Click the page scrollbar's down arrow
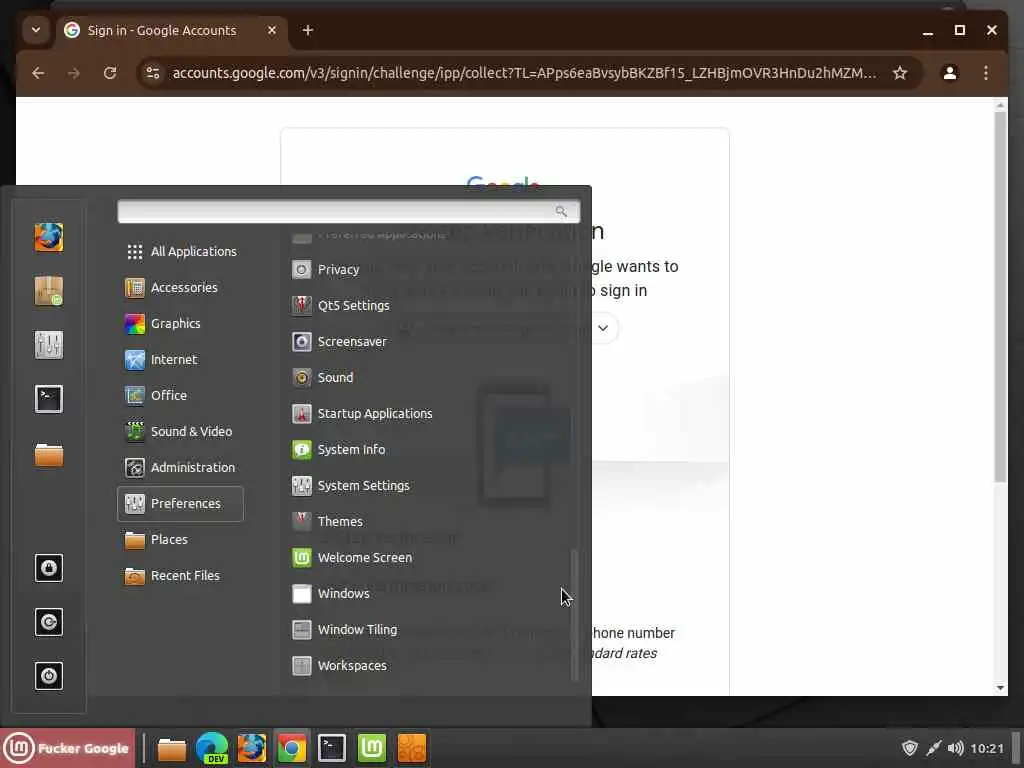The height and width of the screenshot is (768, 1024). pyautogui.click(x=1000, y=688)
